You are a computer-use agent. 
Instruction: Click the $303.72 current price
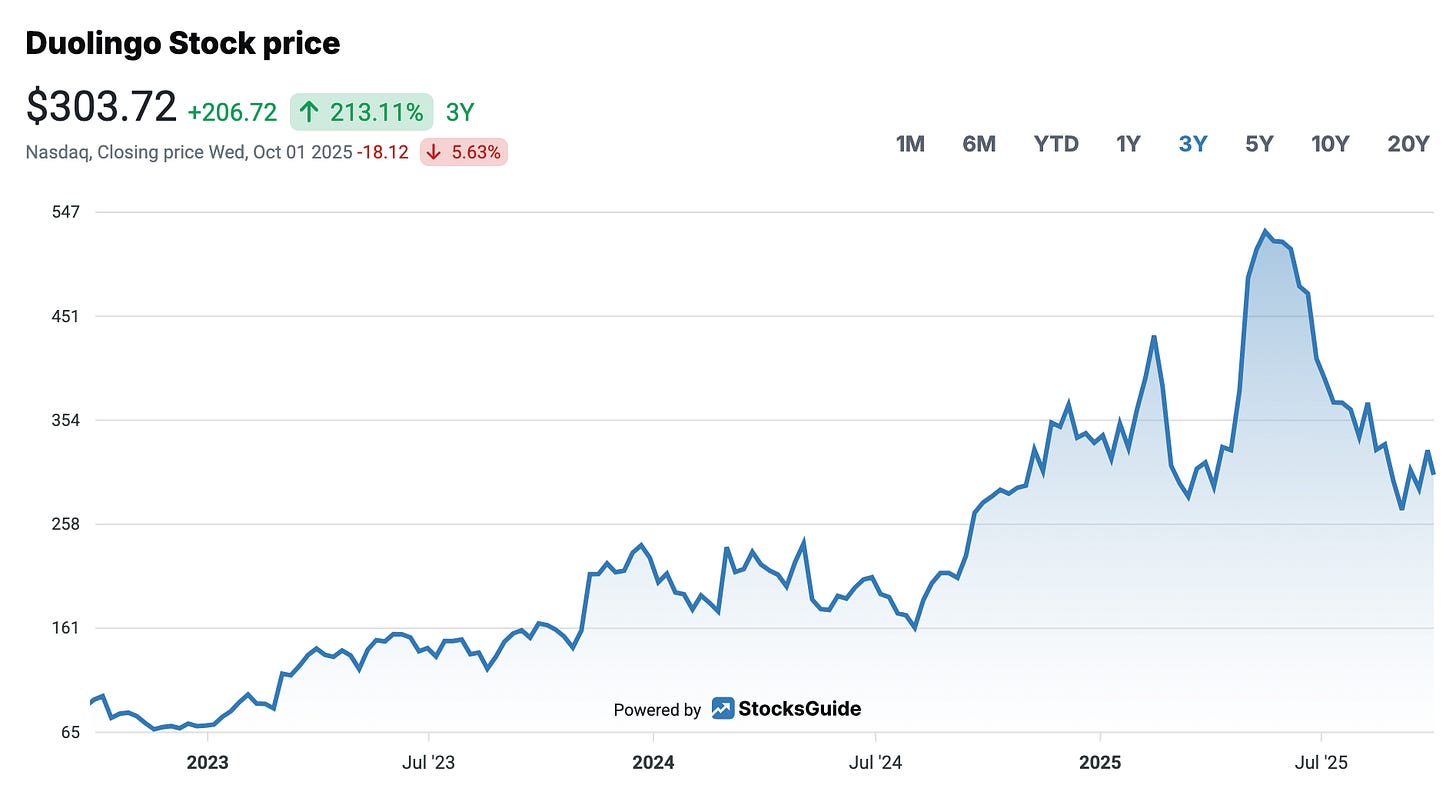click(x=100, y=105)
